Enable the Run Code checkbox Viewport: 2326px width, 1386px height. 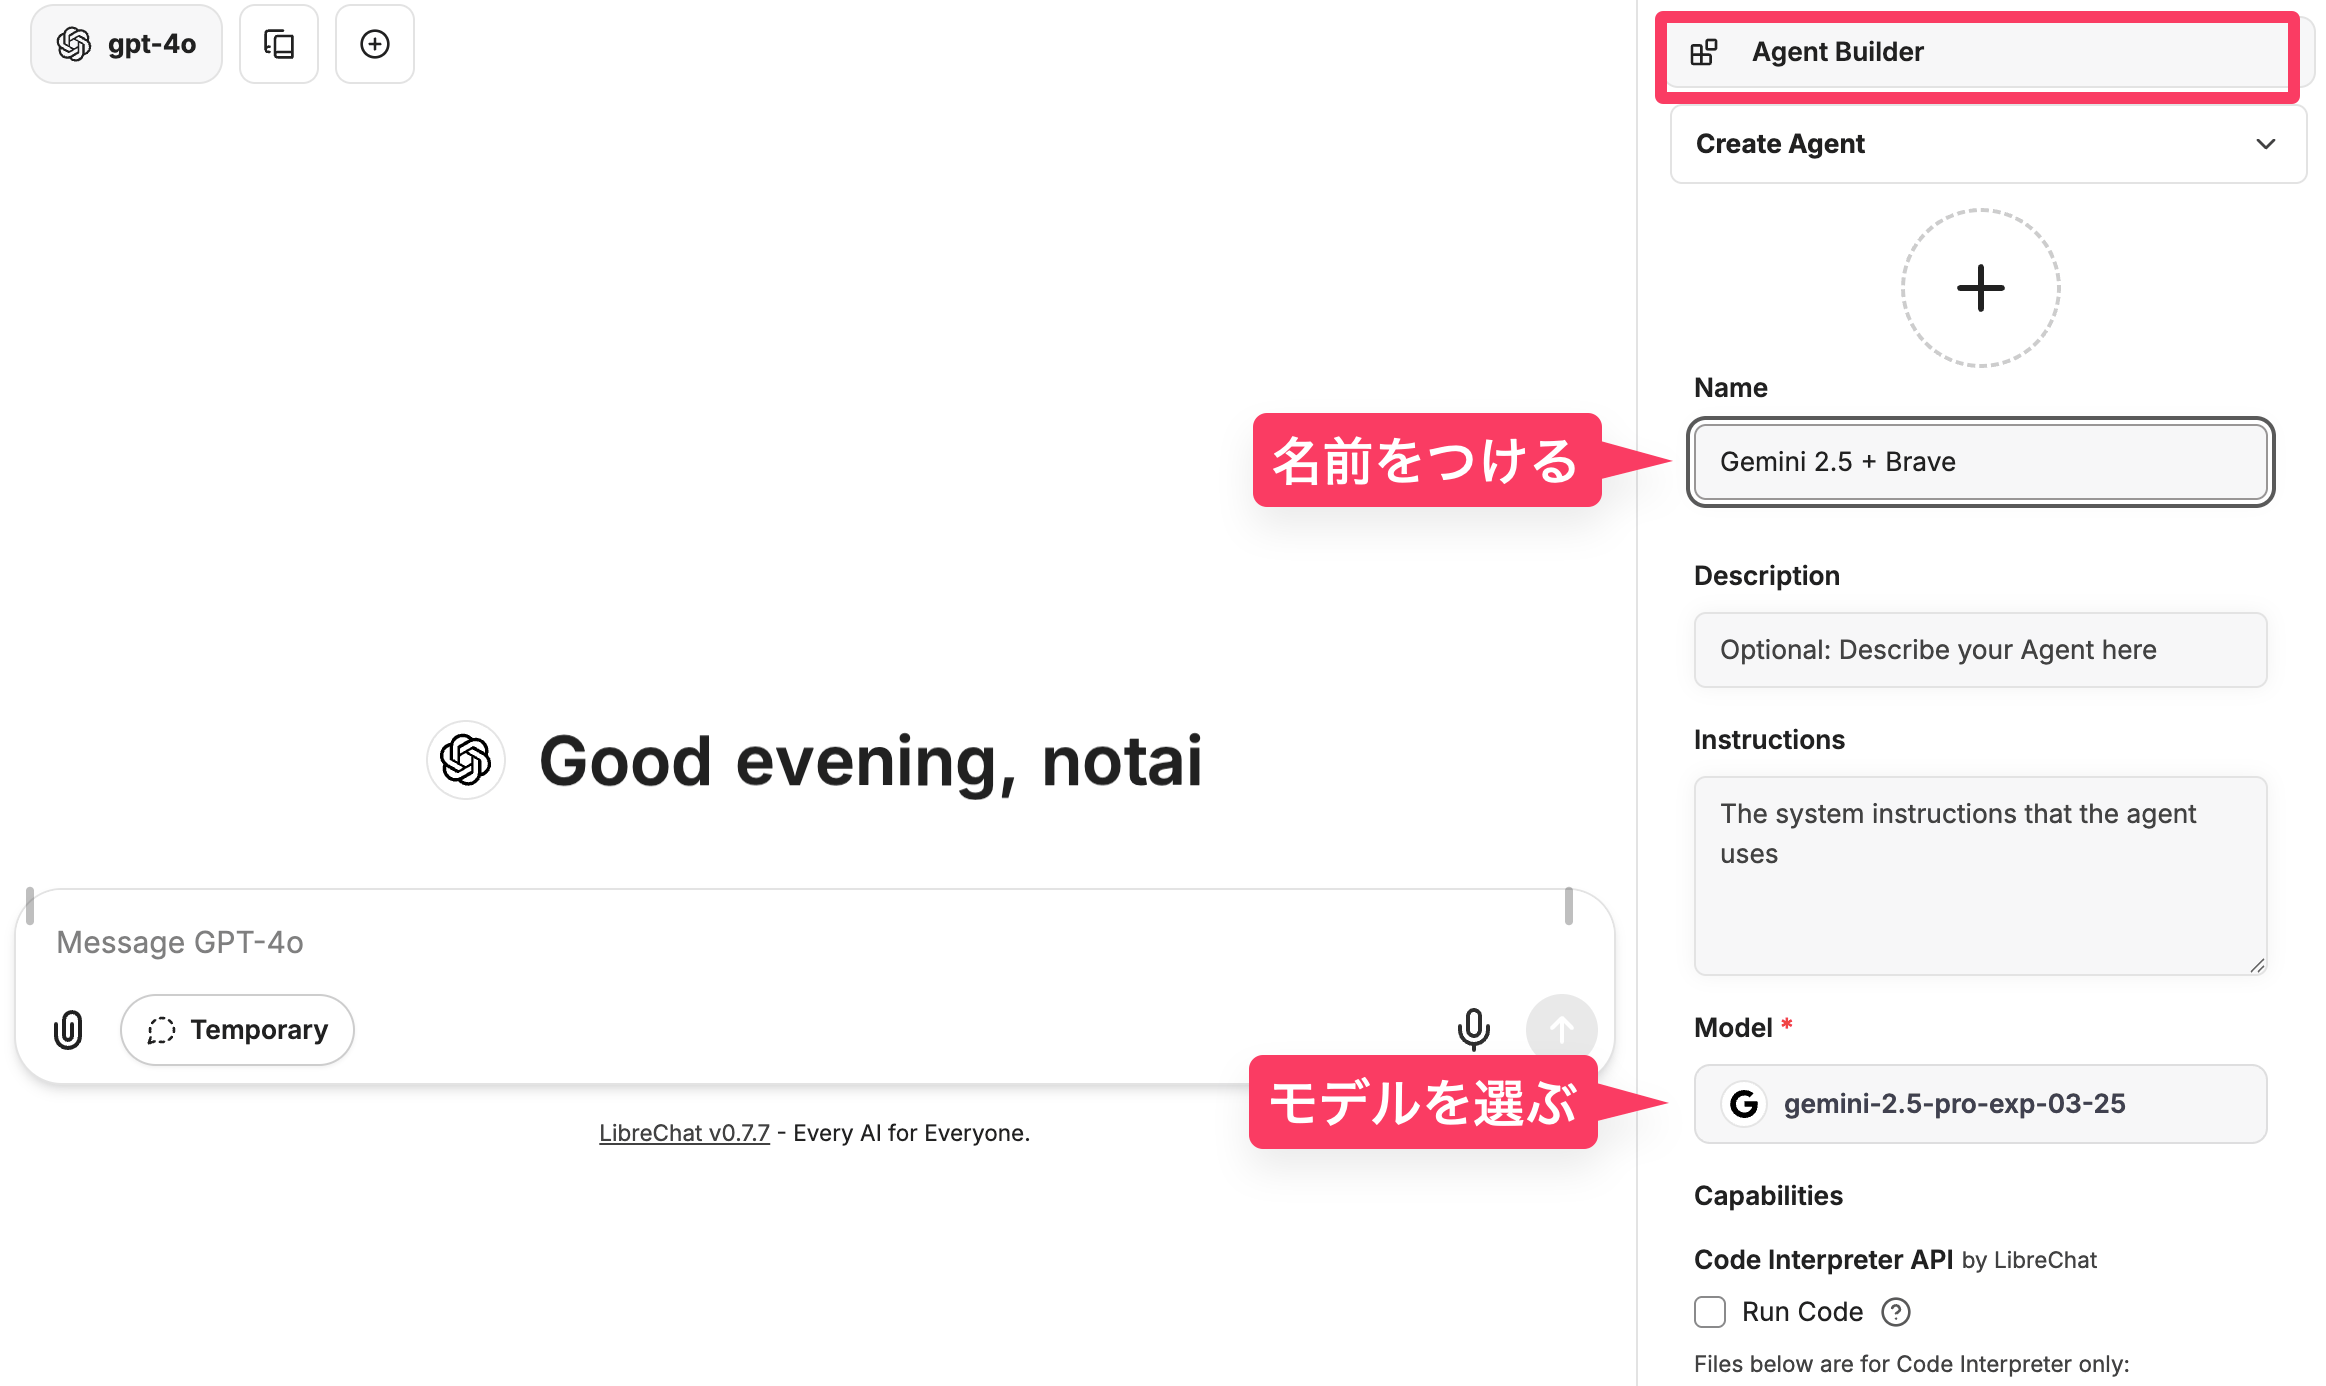(1710, 1312)
